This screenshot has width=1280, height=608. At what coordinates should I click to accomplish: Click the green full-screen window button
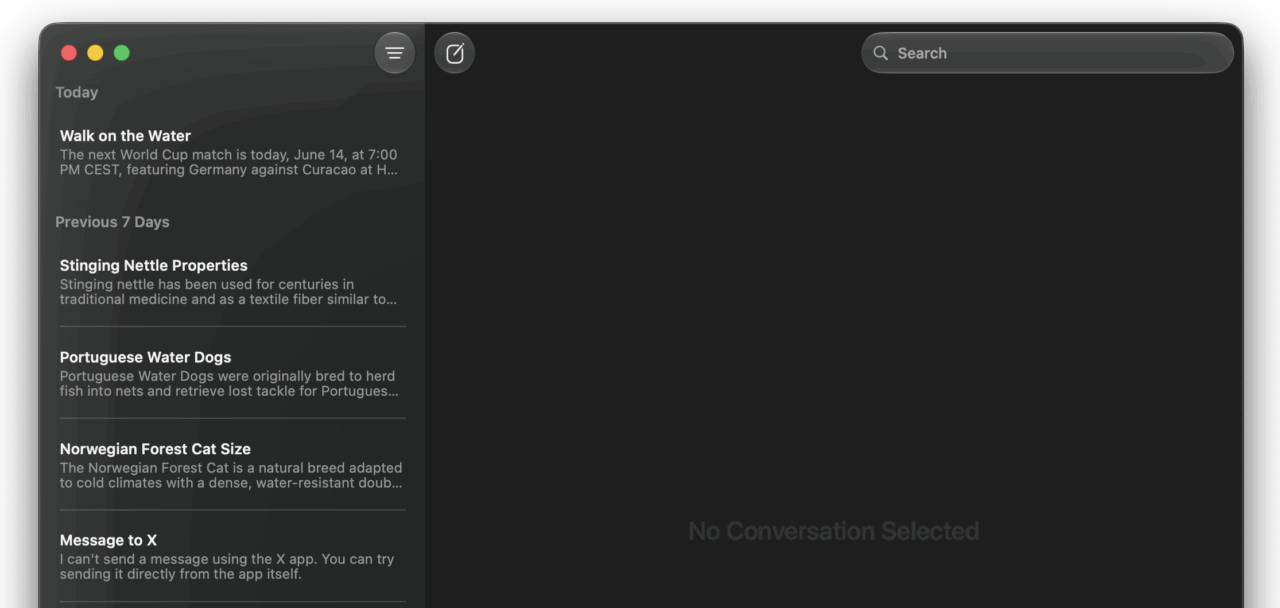tap(122, 53)
